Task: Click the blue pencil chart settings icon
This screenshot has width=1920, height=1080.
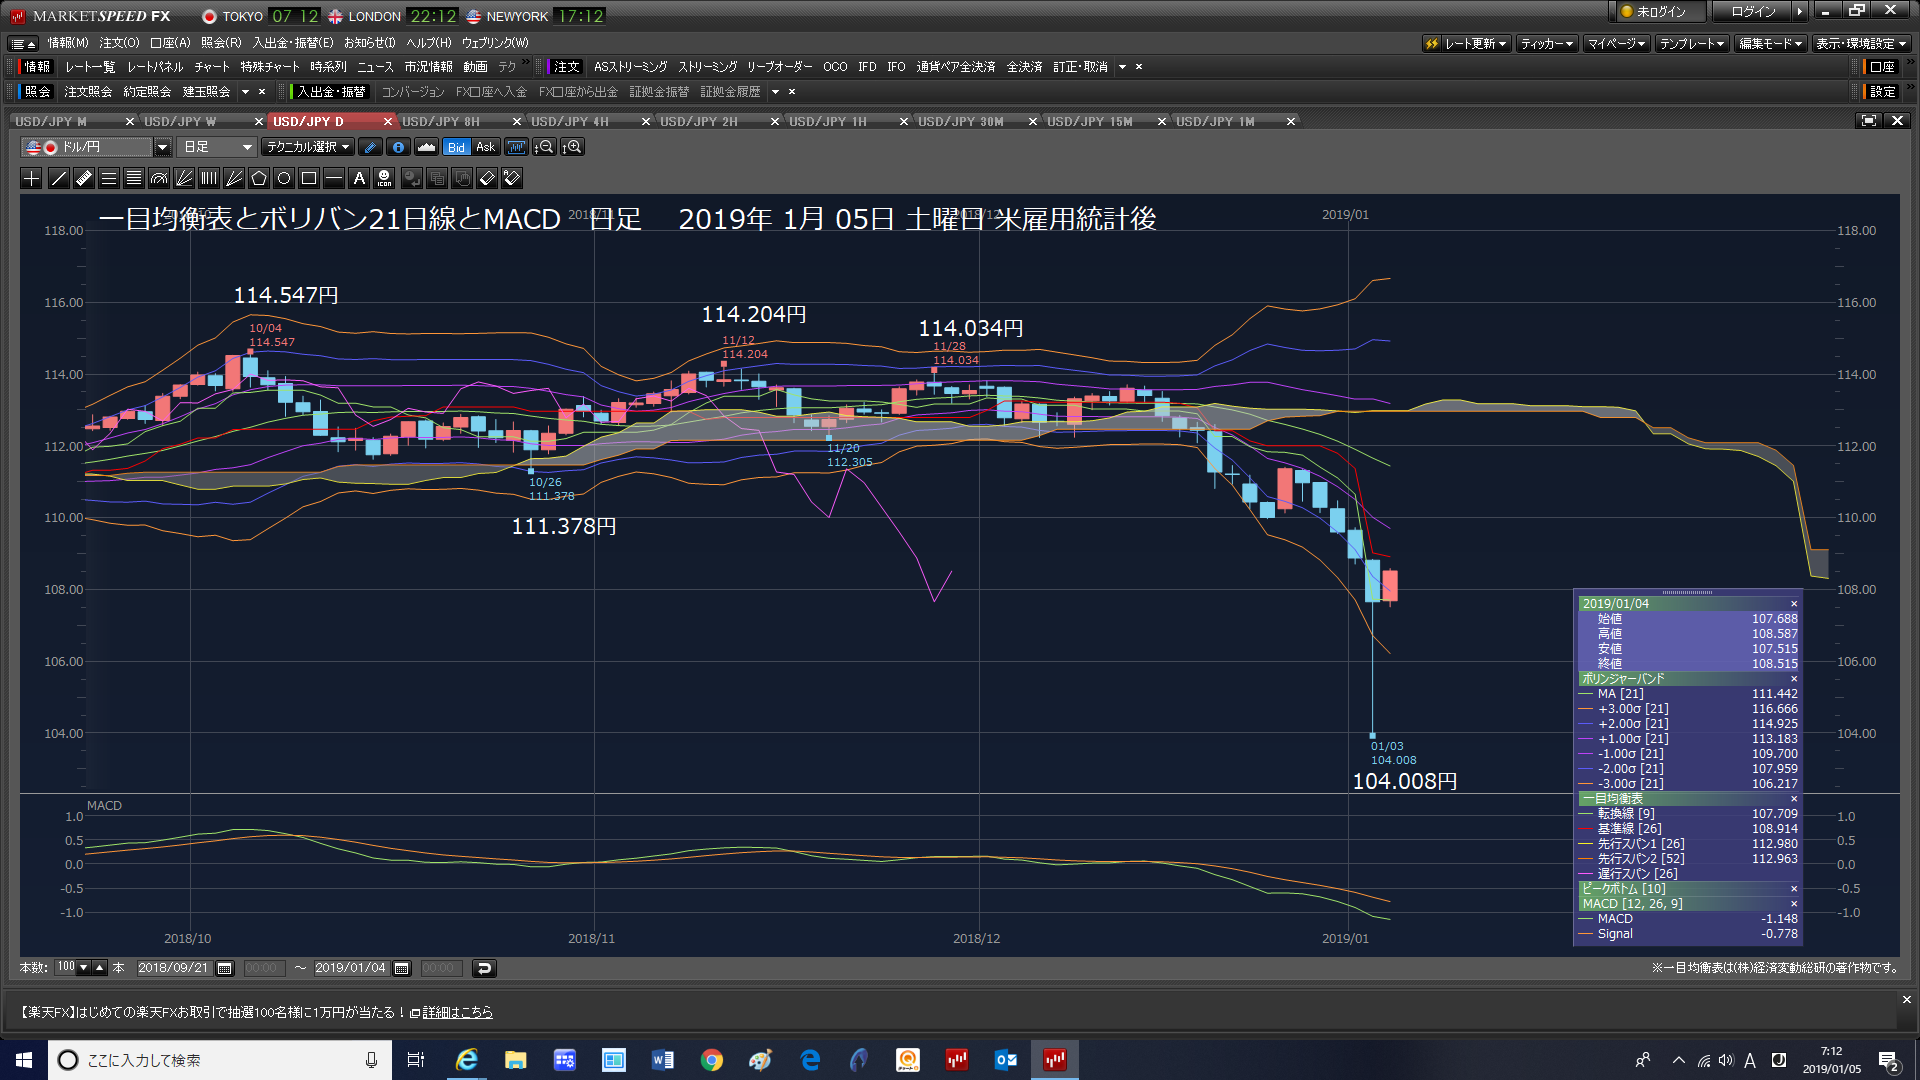Action: point(370,147)
